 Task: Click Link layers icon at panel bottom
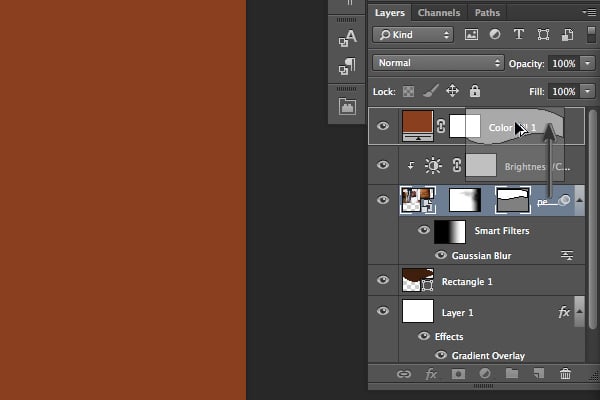pos(404,374)
